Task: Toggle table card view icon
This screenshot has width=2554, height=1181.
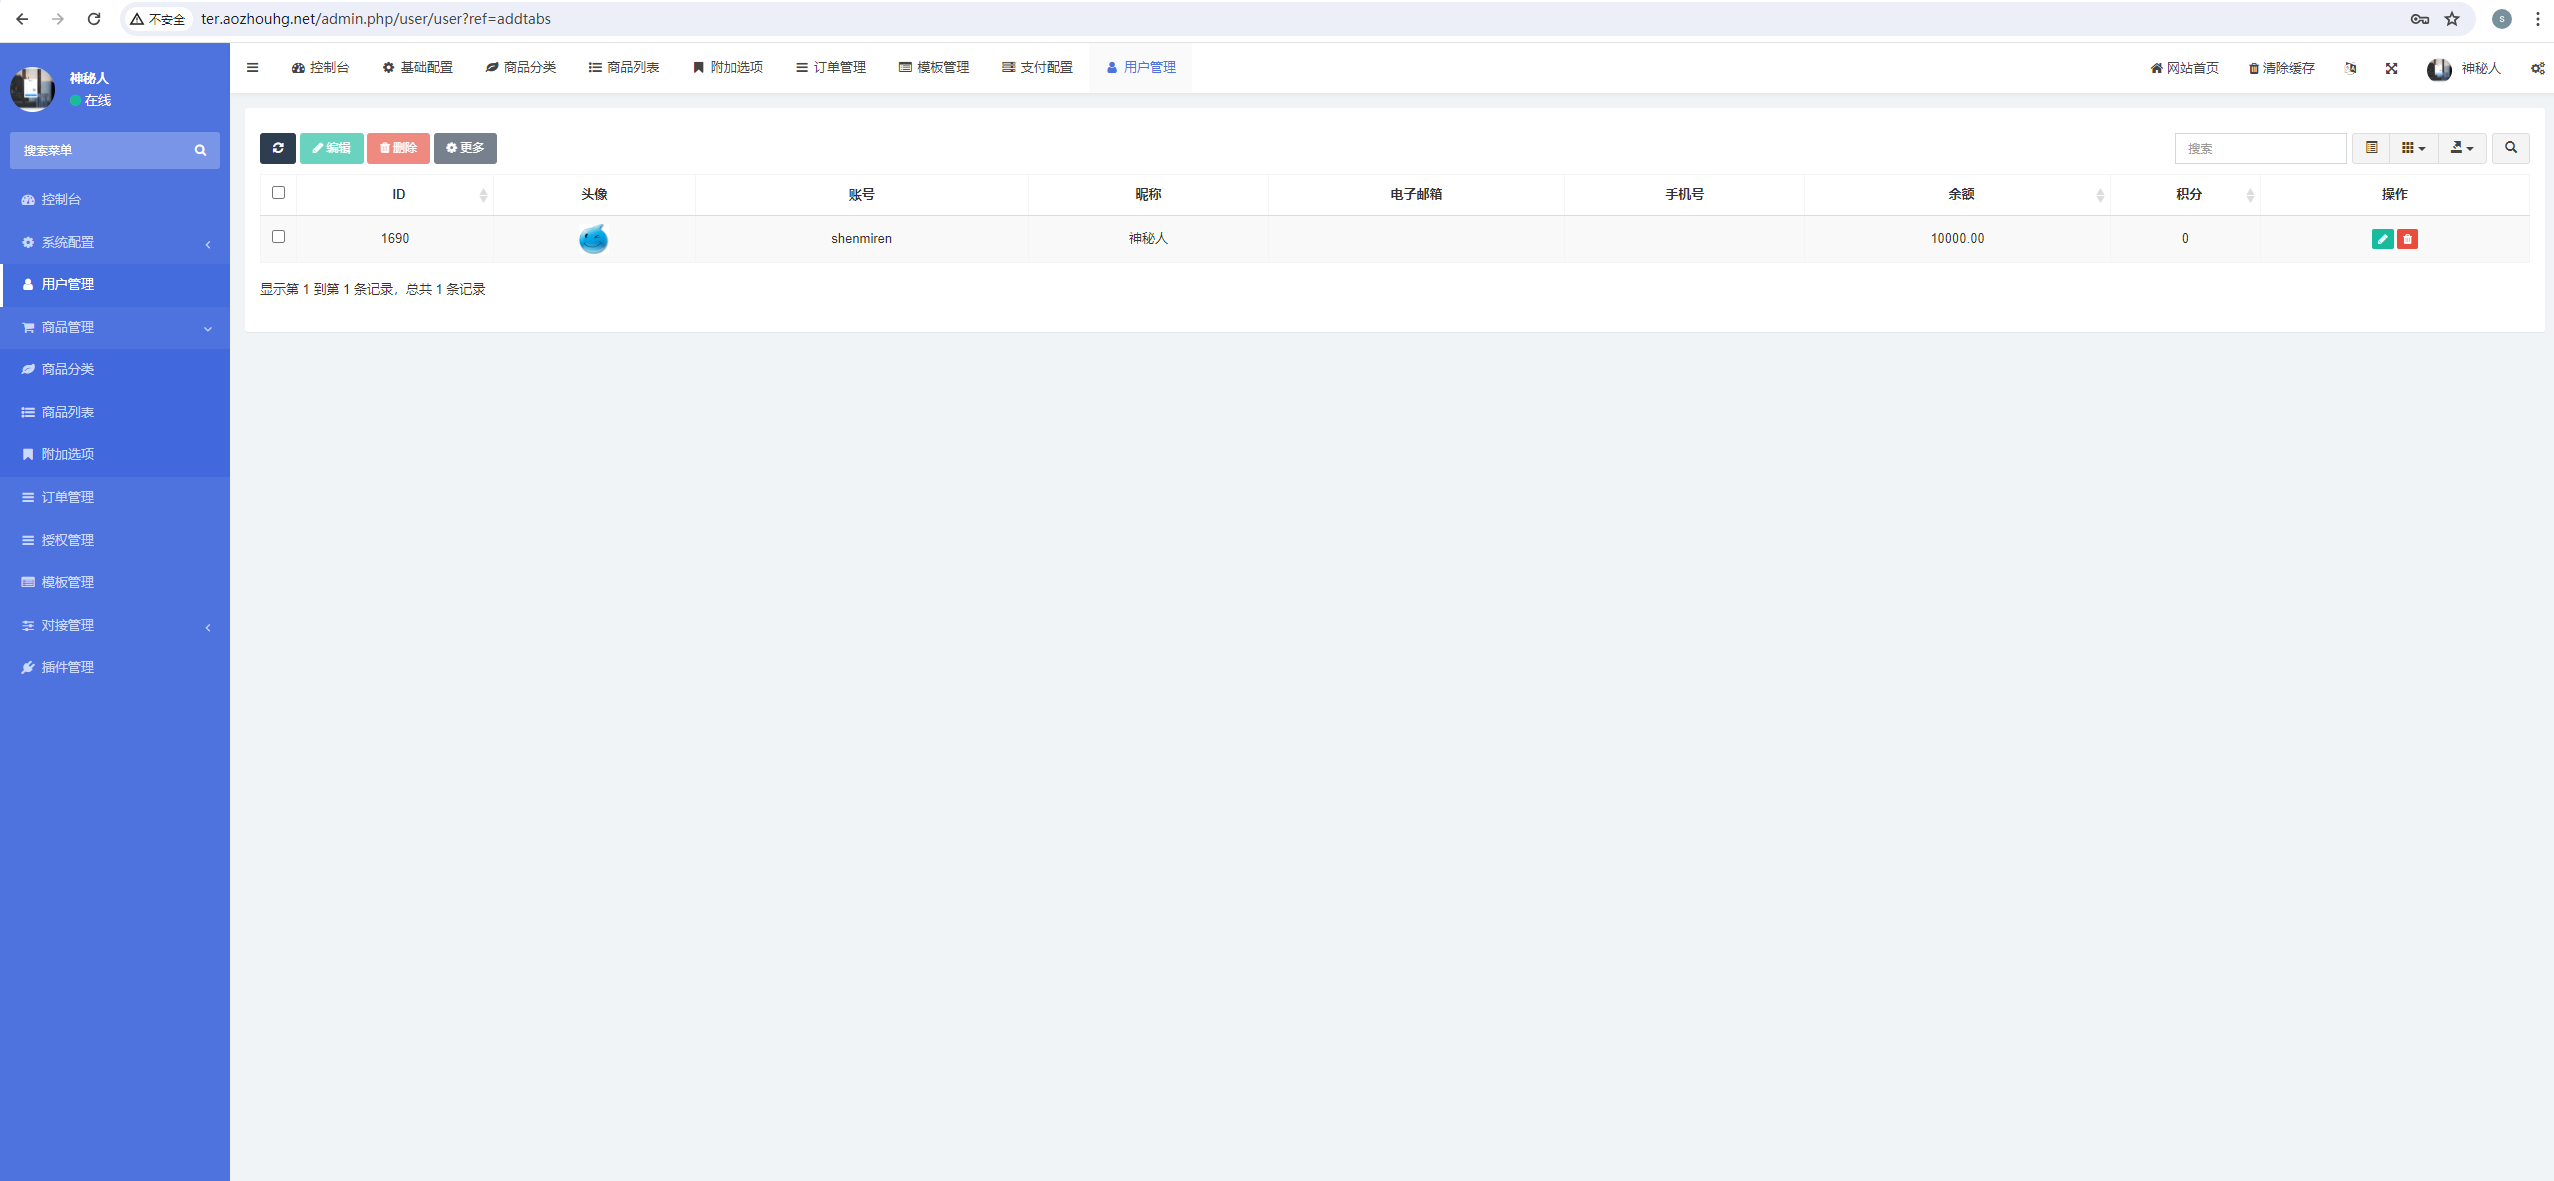Action: (x=2371, y=148)
